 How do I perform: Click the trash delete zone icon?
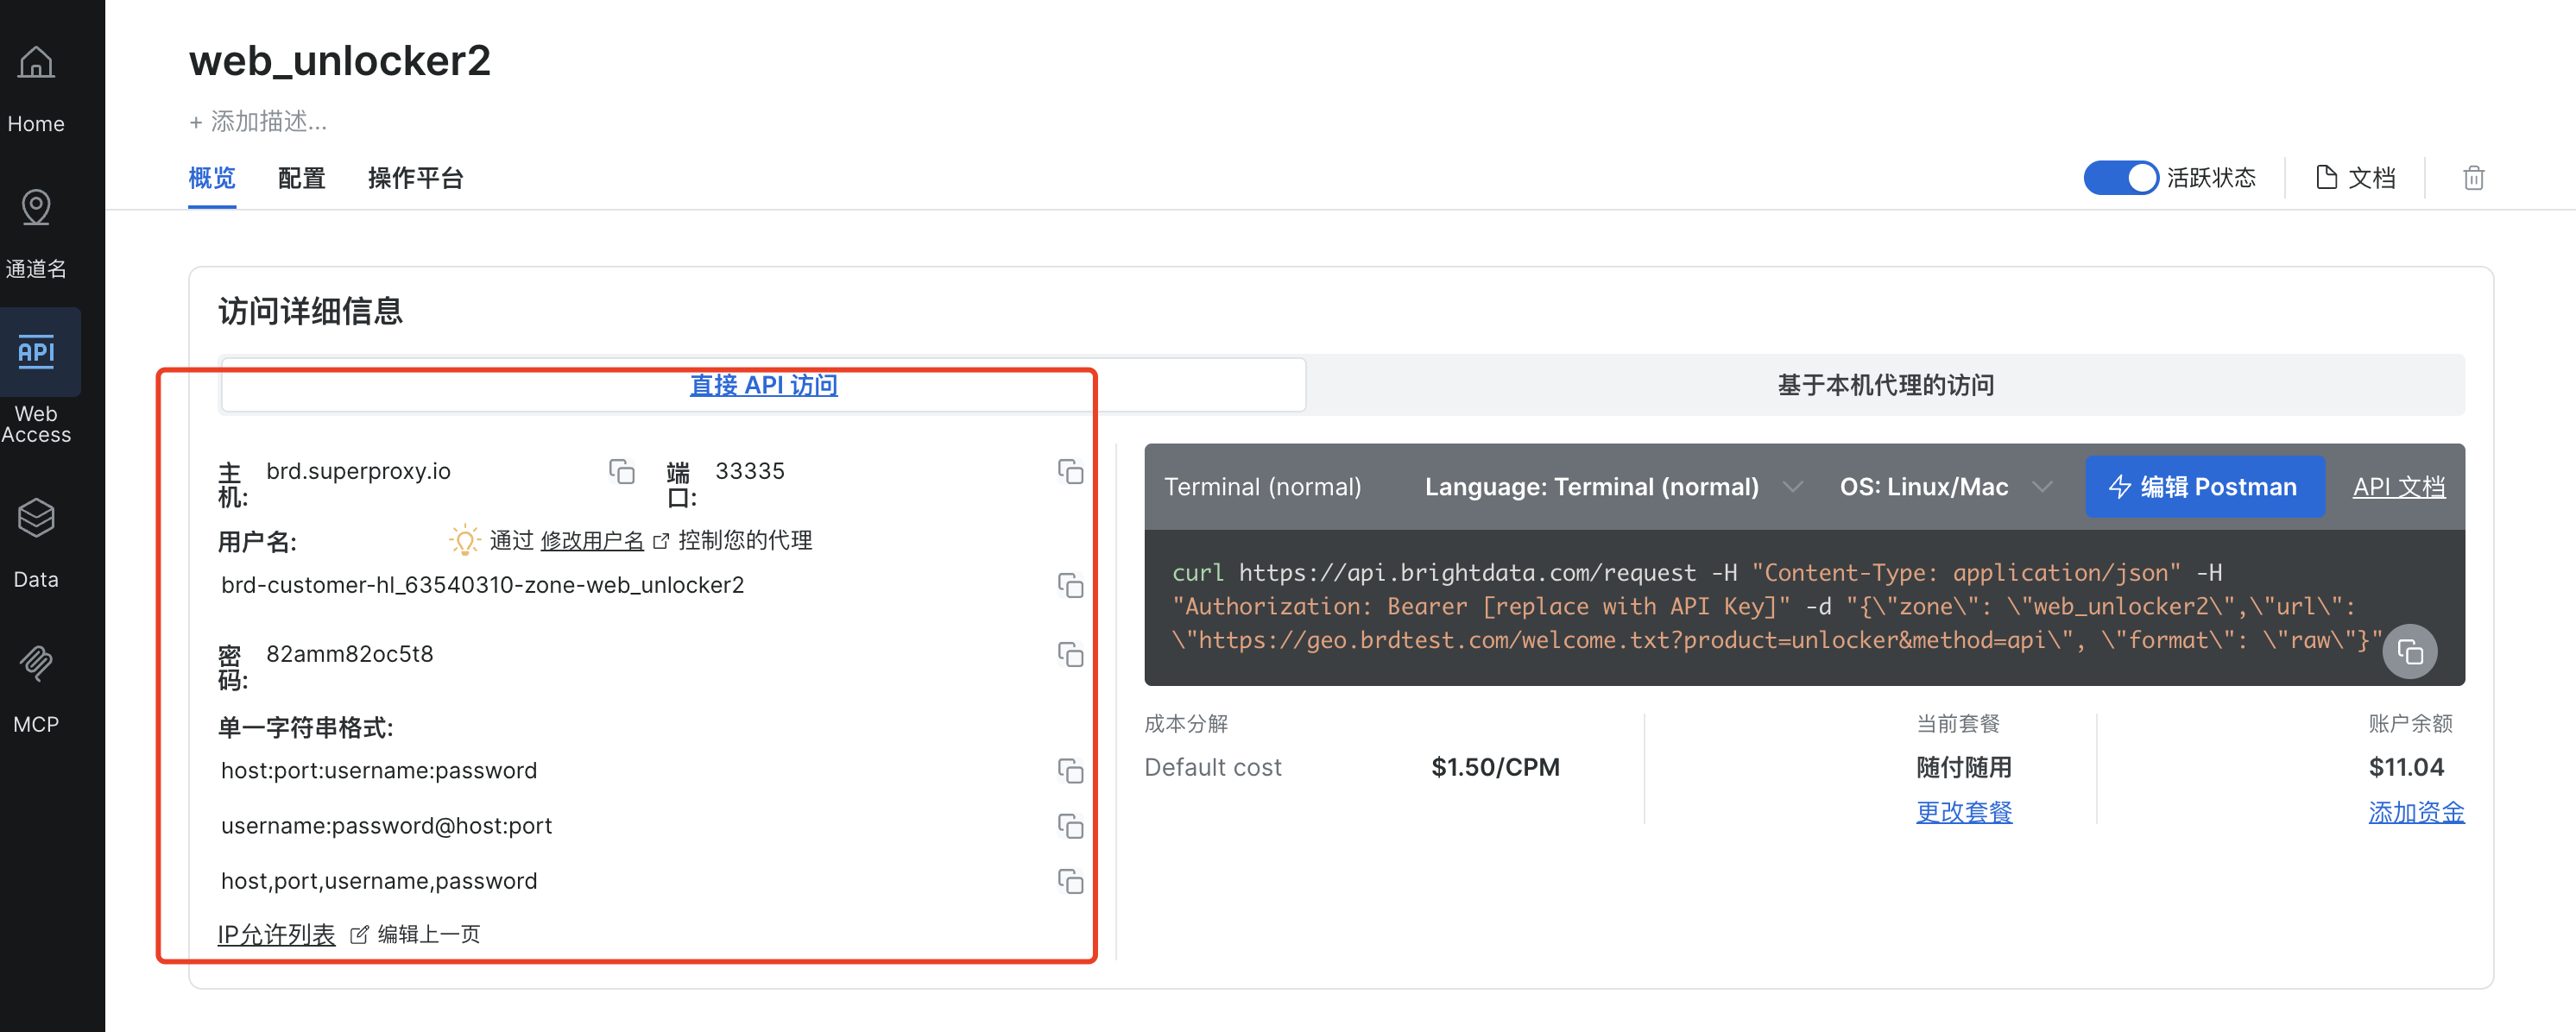click(x=2473, y=178)
